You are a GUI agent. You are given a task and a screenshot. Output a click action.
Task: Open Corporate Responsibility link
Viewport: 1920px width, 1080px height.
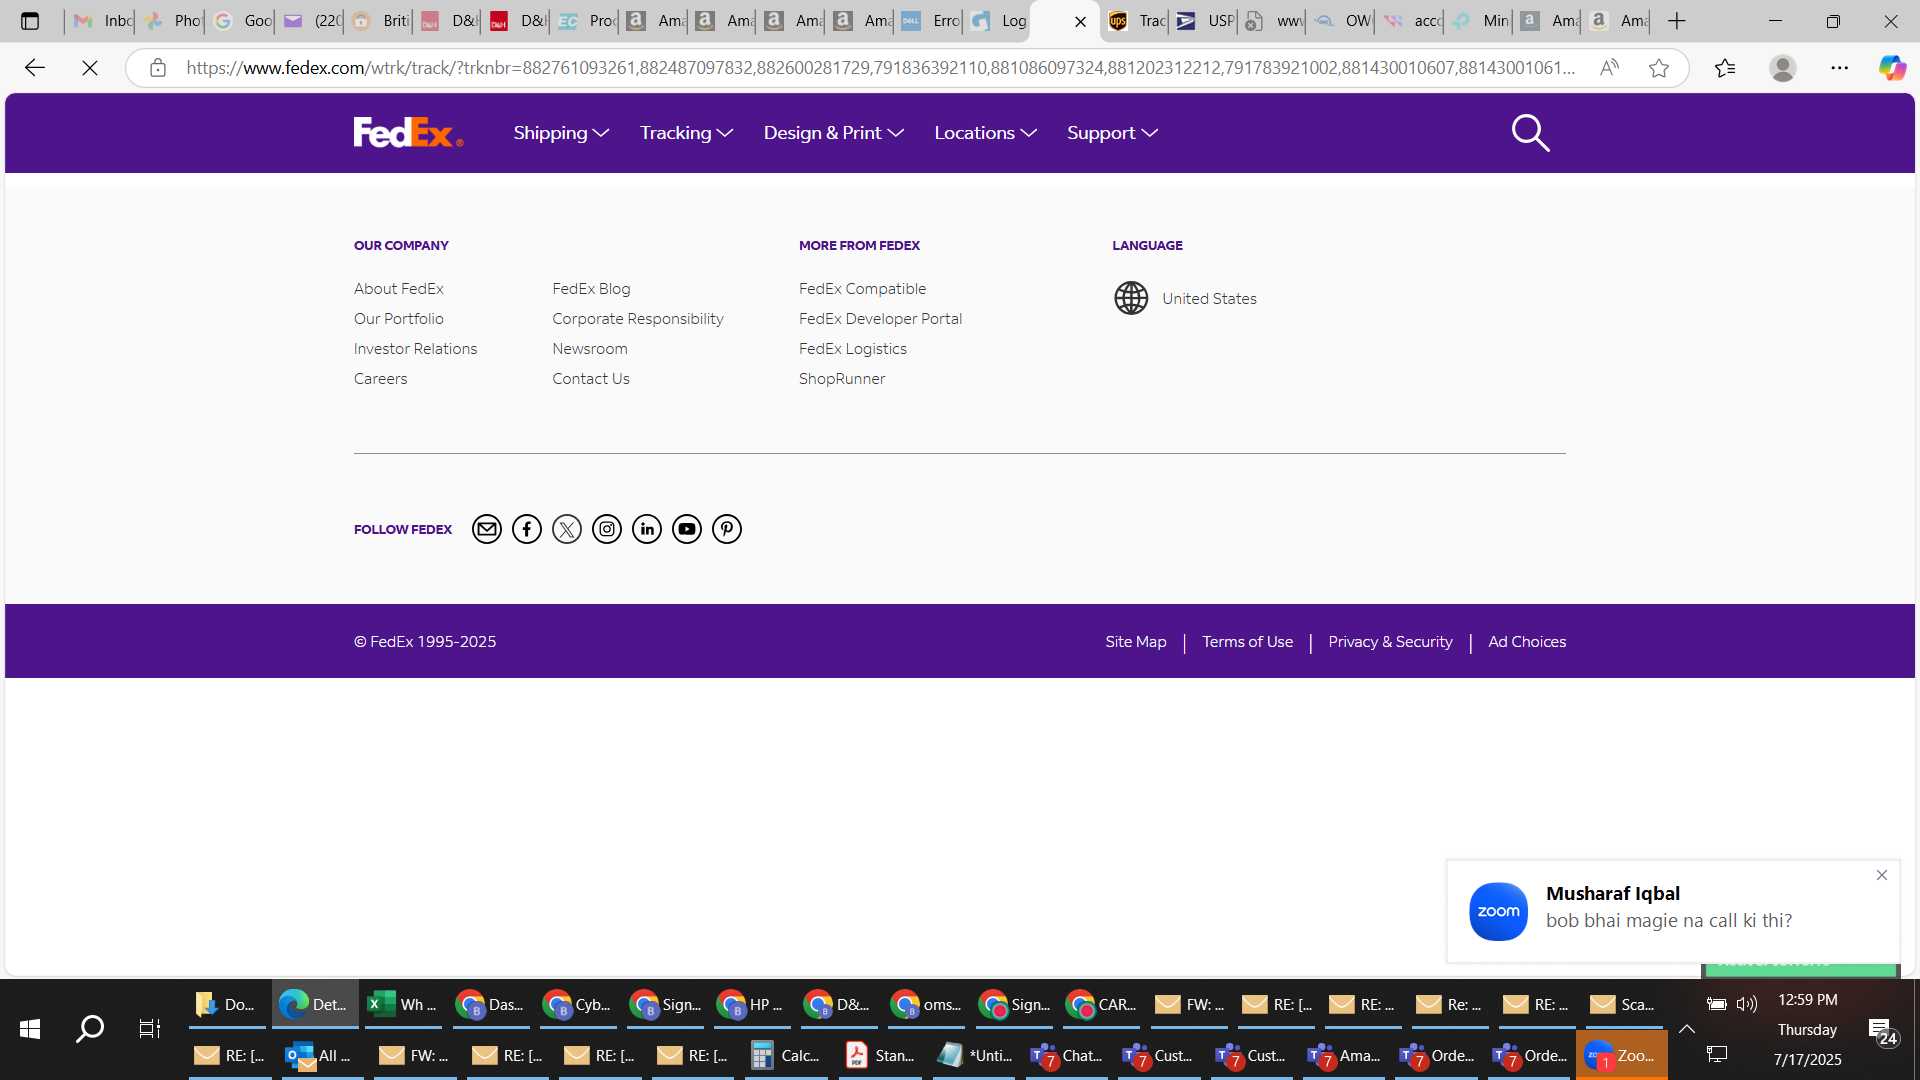(637, 319)
